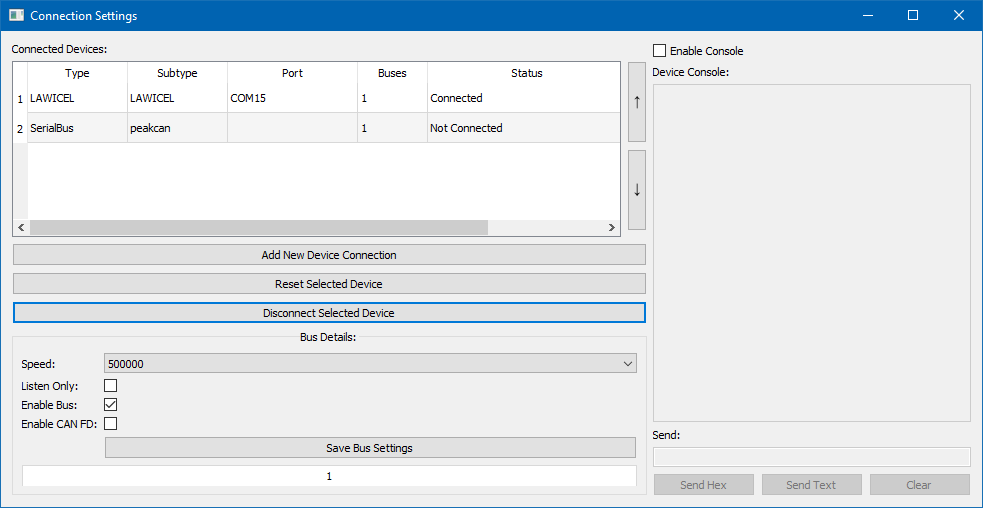Reset the selected device
This screenshot has height=508, width=983.
point(329,284)
